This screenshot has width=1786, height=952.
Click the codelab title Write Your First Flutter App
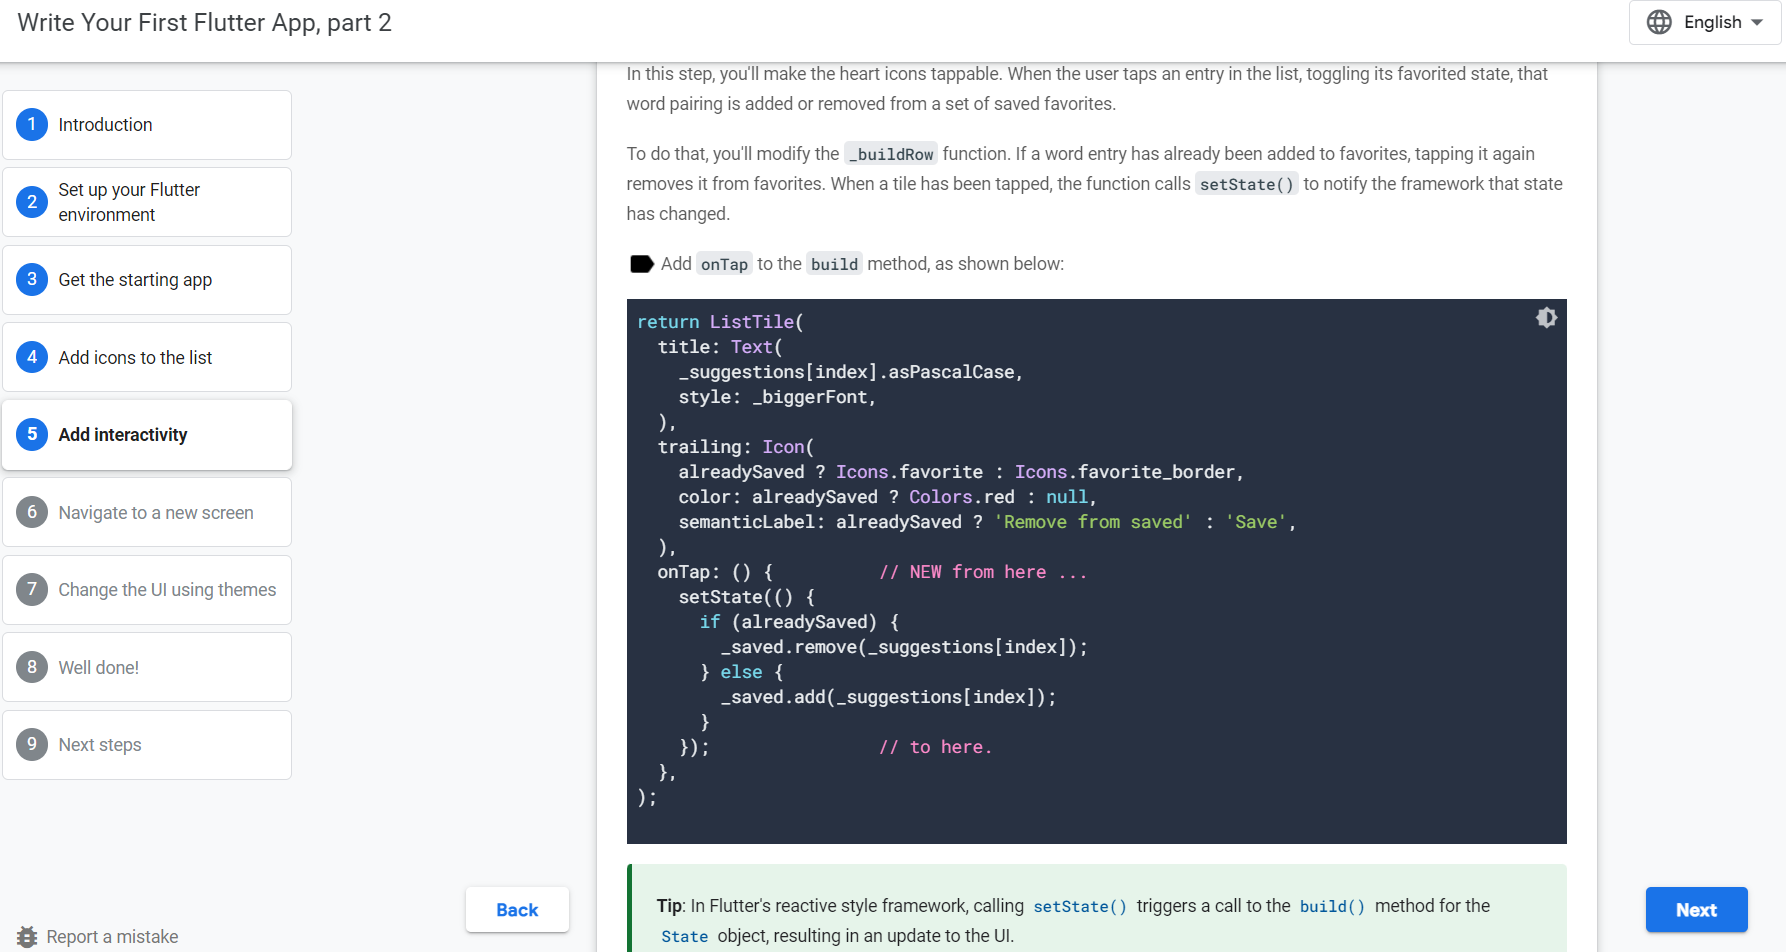pos(205,23)
